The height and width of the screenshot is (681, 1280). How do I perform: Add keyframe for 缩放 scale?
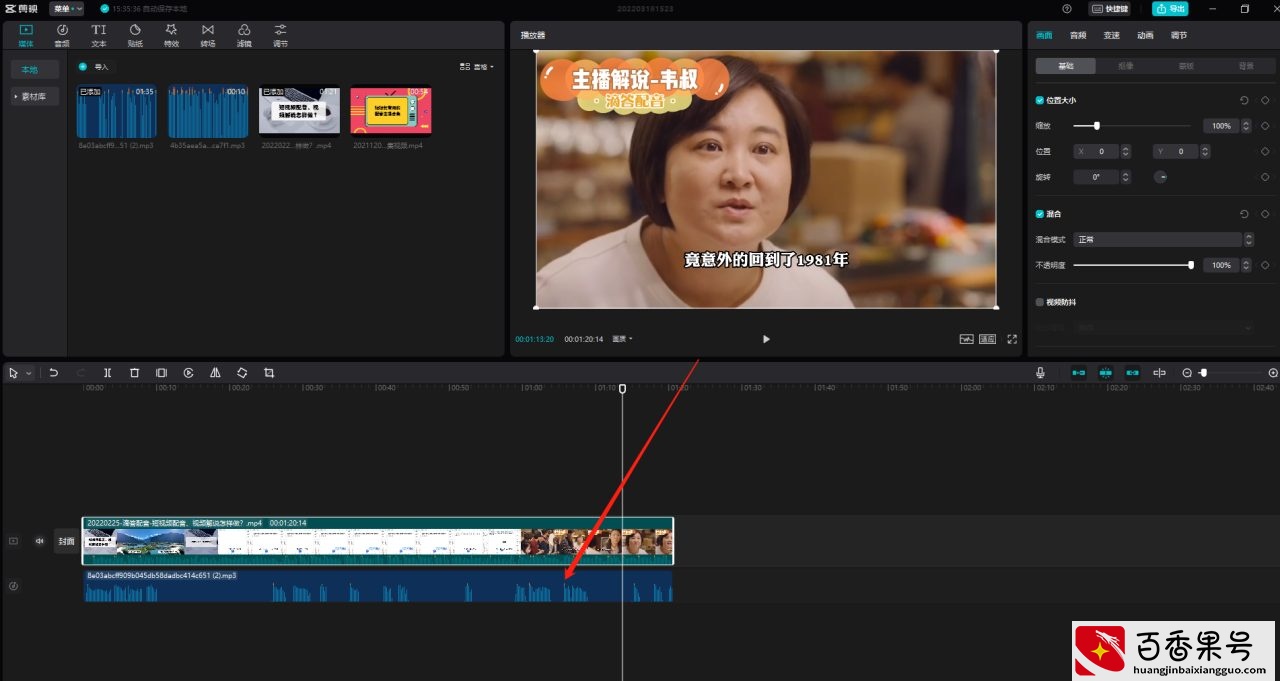point(1265,126)
